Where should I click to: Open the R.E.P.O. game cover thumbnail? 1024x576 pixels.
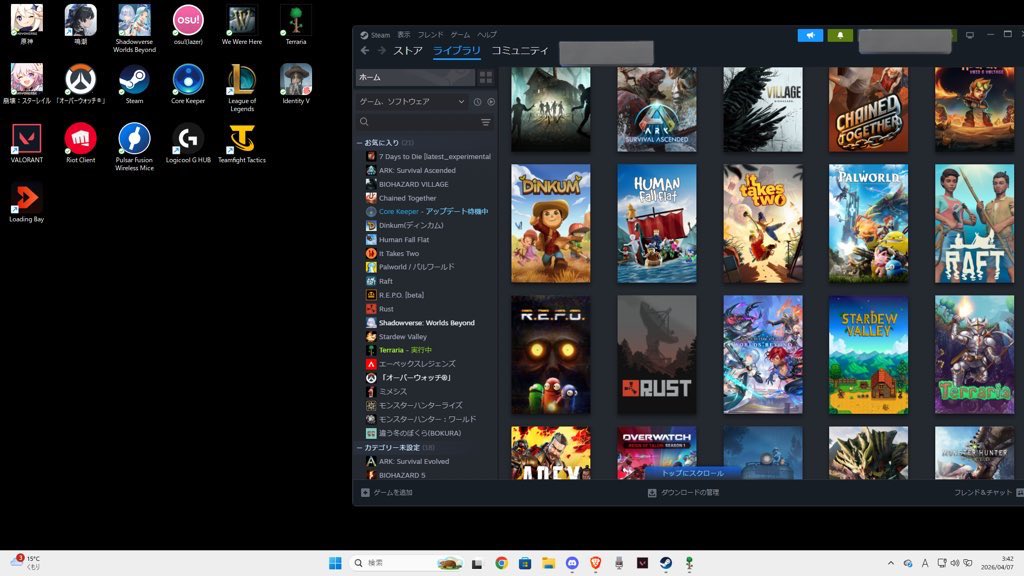tap(551, 355)
